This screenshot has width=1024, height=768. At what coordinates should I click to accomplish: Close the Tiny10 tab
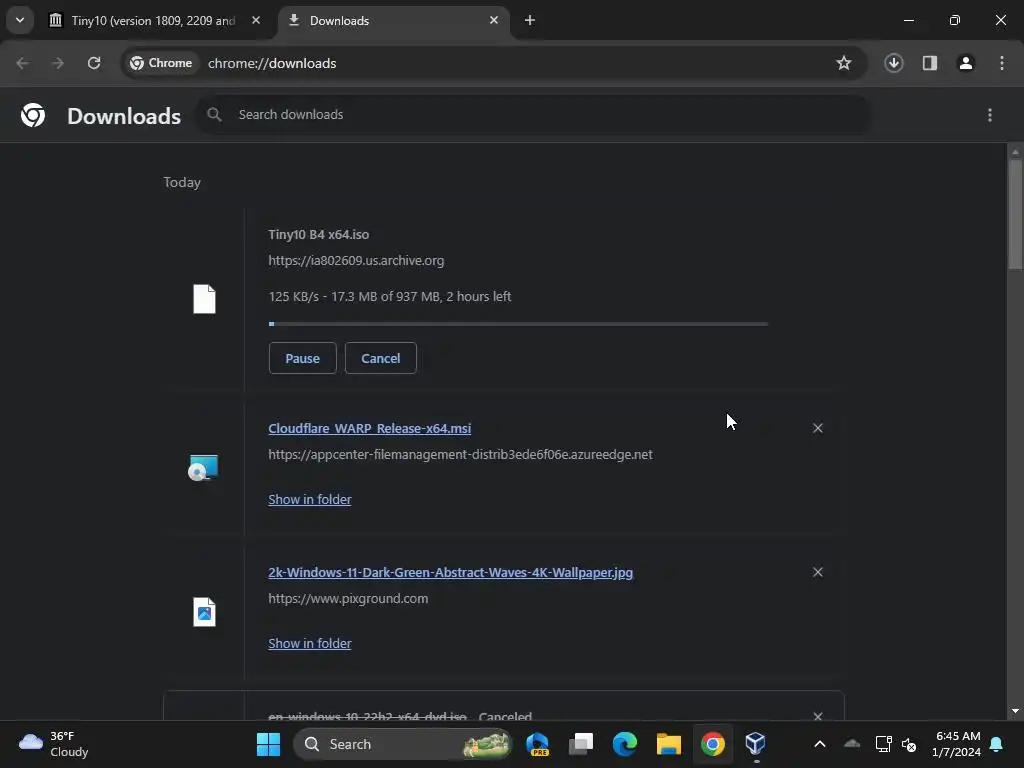[256, 20]
